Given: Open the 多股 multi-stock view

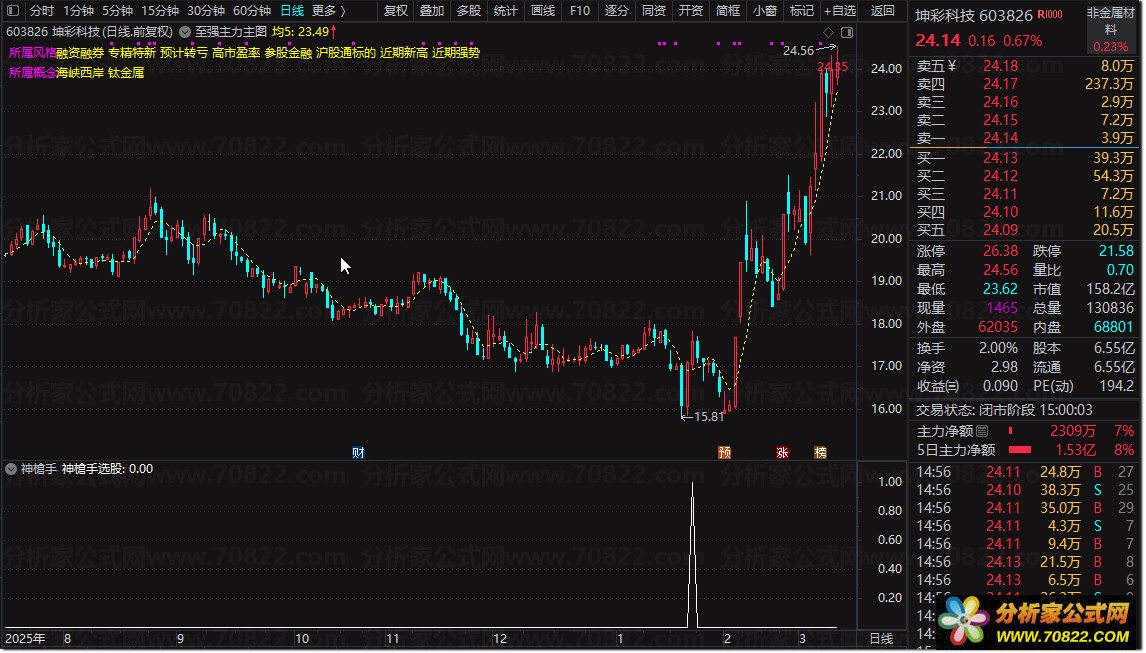Looking at the screenshot, I should (x=468, y=10).
